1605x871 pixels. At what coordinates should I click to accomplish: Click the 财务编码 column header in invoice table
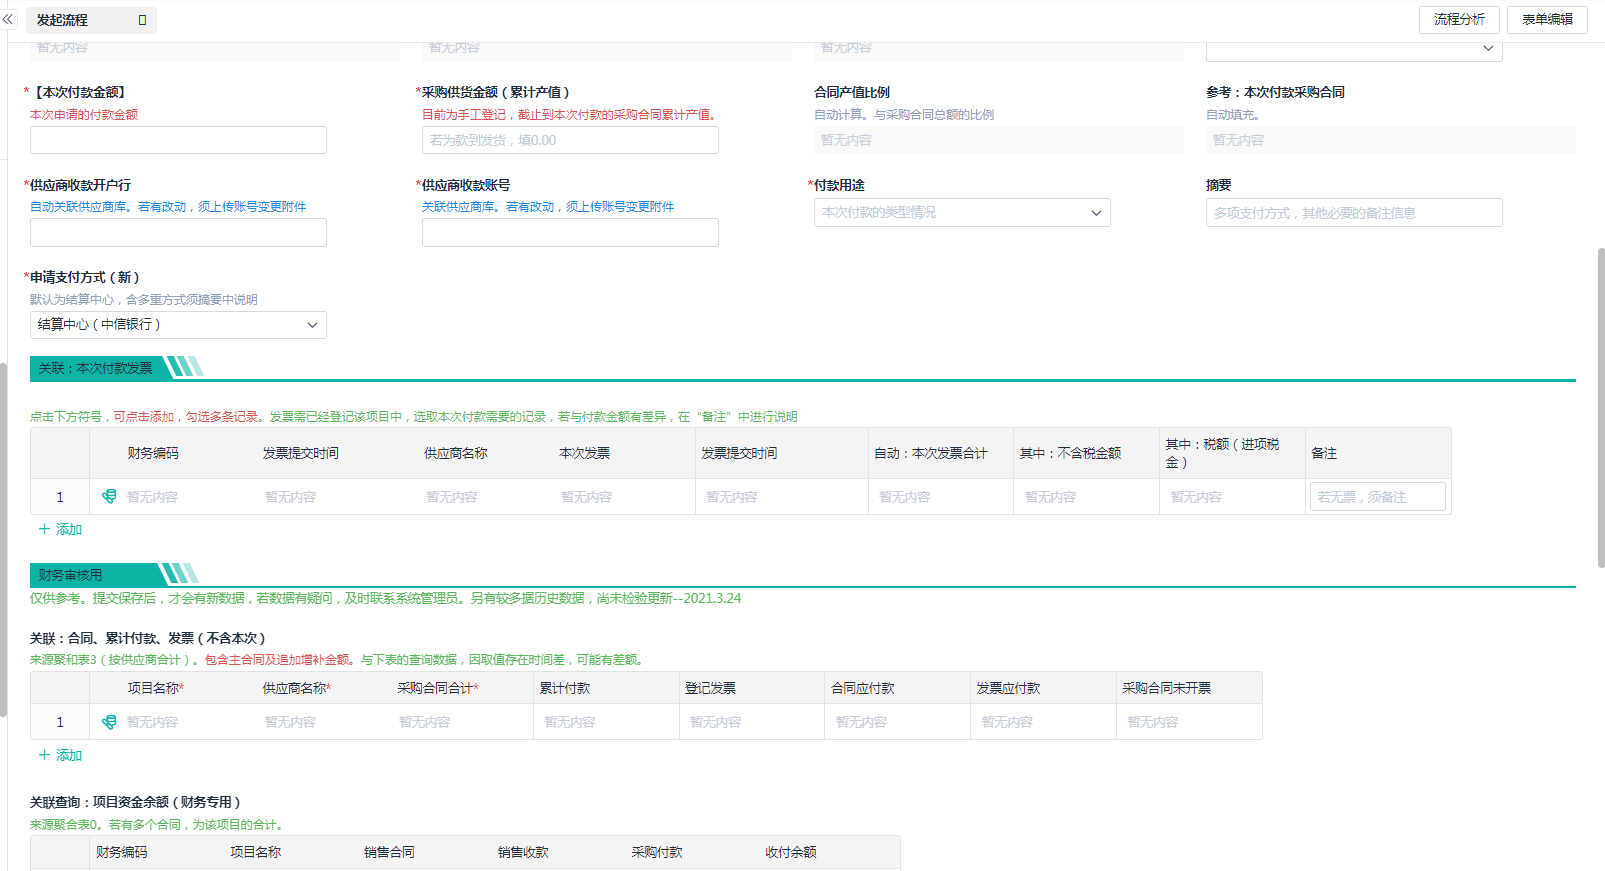(x=153, y=453)
